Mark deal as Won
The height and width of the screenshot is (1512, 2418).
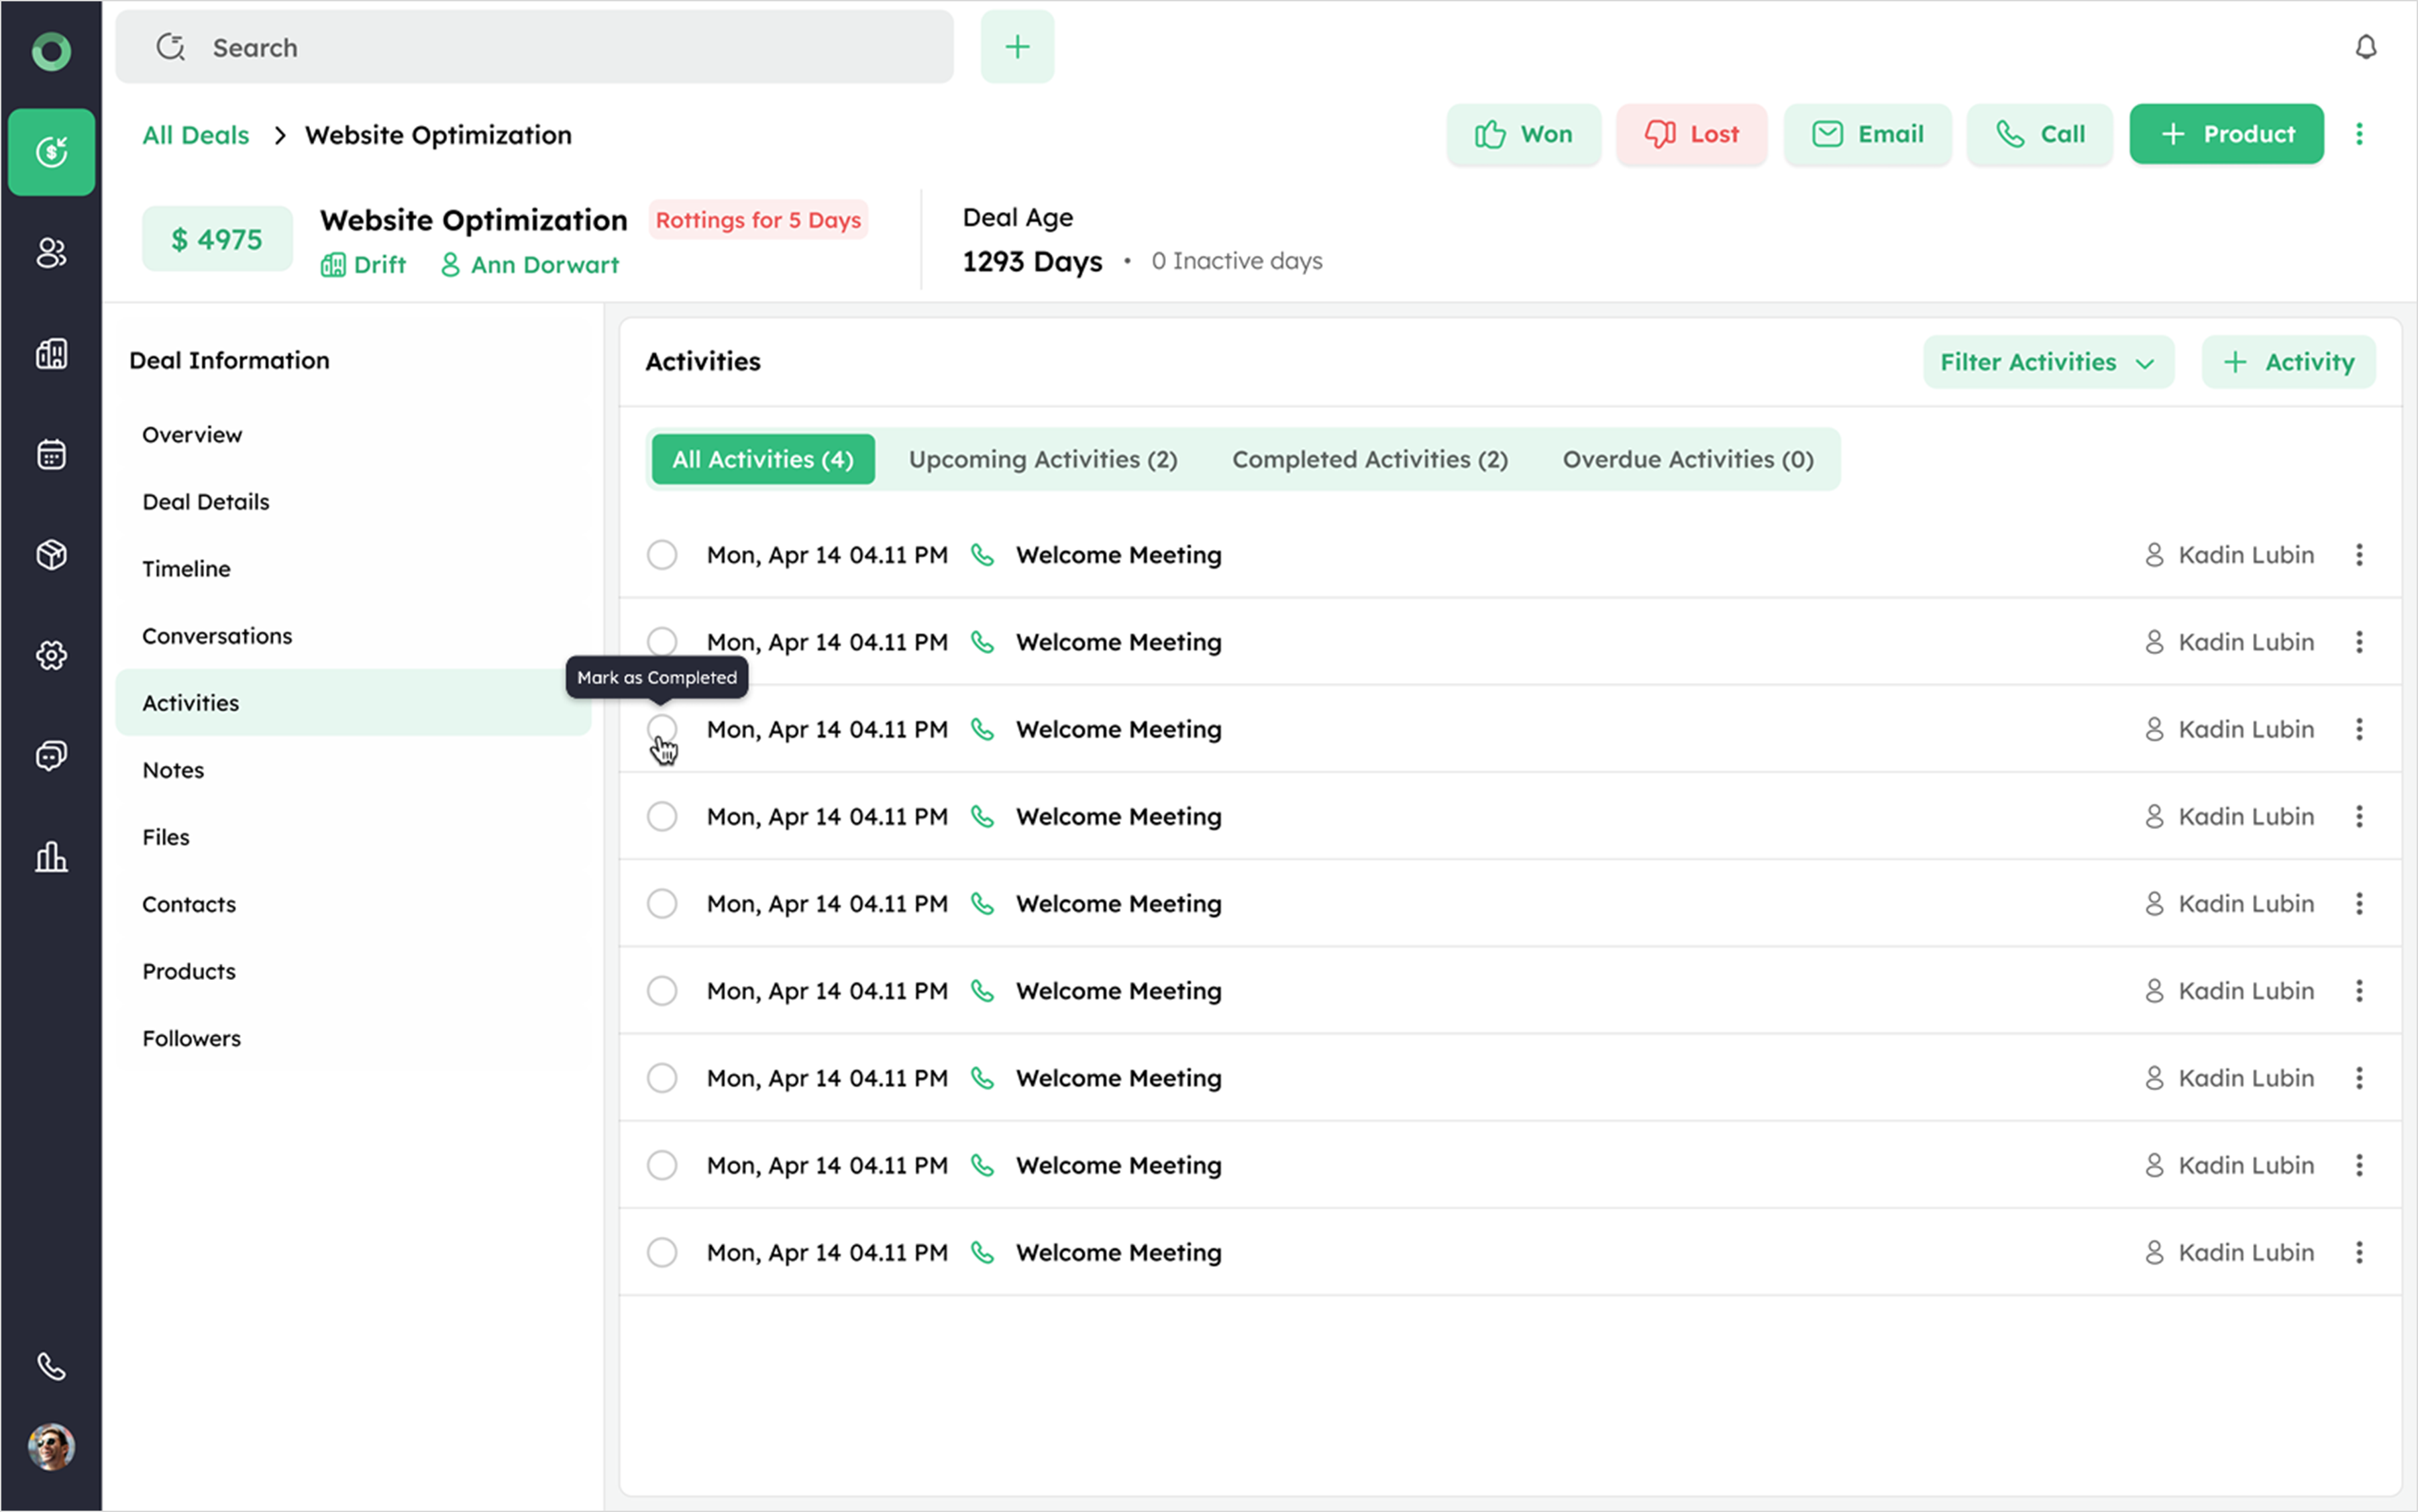tap(1523, 134)
